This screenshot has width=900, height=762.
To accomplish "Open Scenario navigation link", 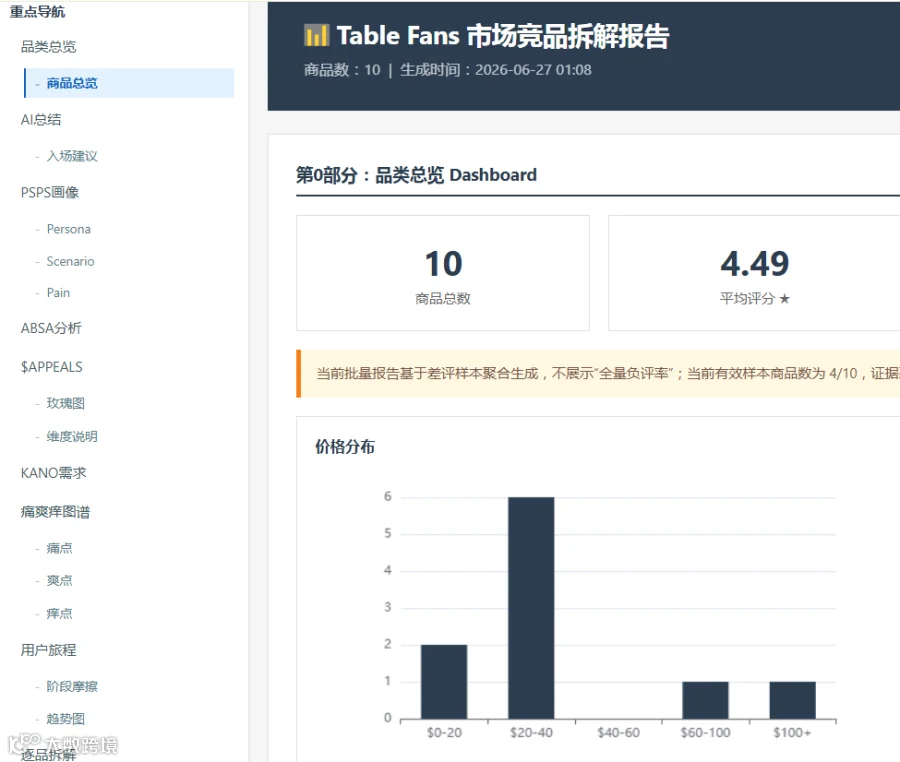I will coord(70,261).
